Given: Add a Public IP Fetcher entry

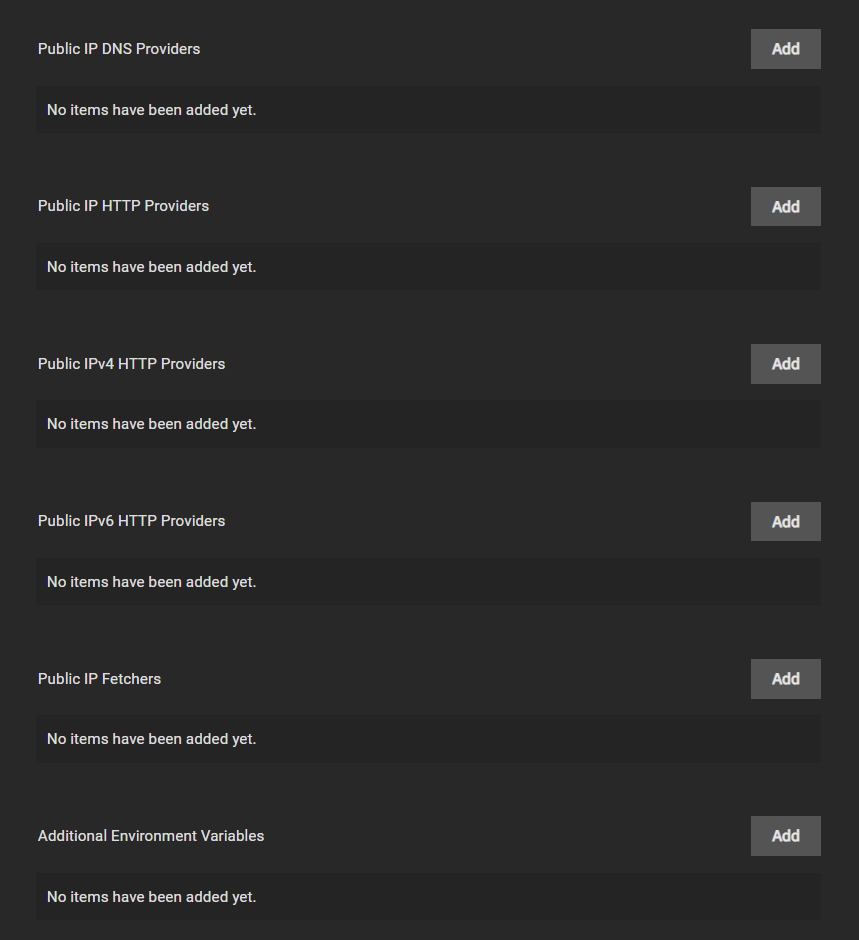Looking at the screenshot, I should tap(785, 679).
